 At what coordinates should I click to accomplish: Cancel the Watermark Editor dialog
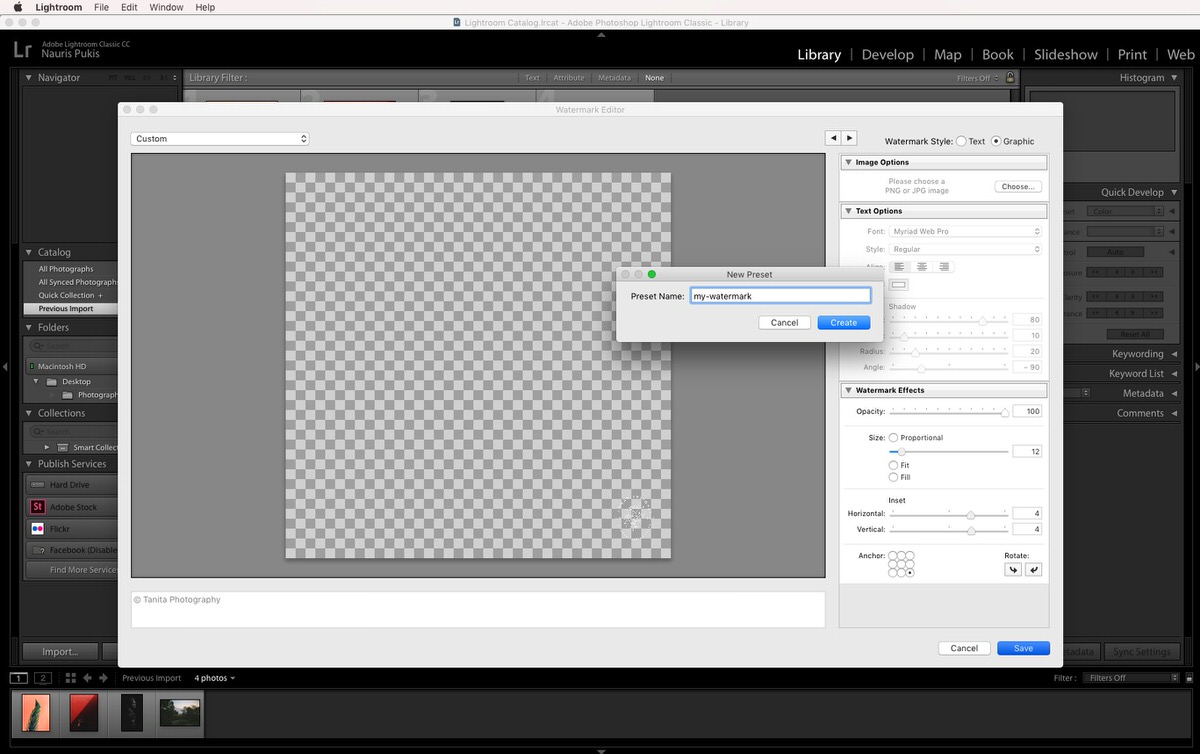click(964, 648)
